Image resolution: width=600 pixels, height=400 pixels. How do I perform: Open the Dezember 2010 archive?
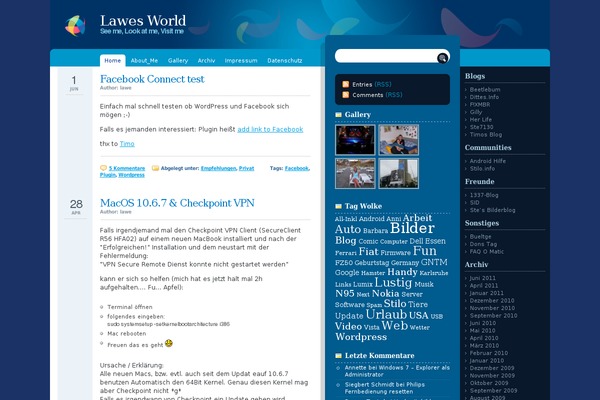[492, 300]
